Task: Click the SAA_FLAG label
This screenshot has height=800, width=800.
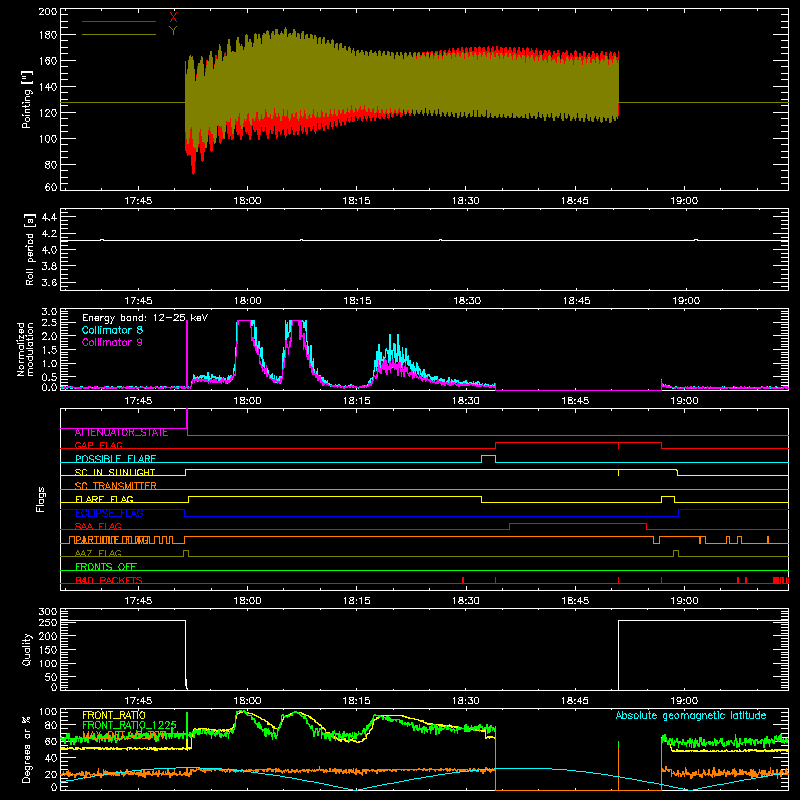Action: [x=98, y=526]
